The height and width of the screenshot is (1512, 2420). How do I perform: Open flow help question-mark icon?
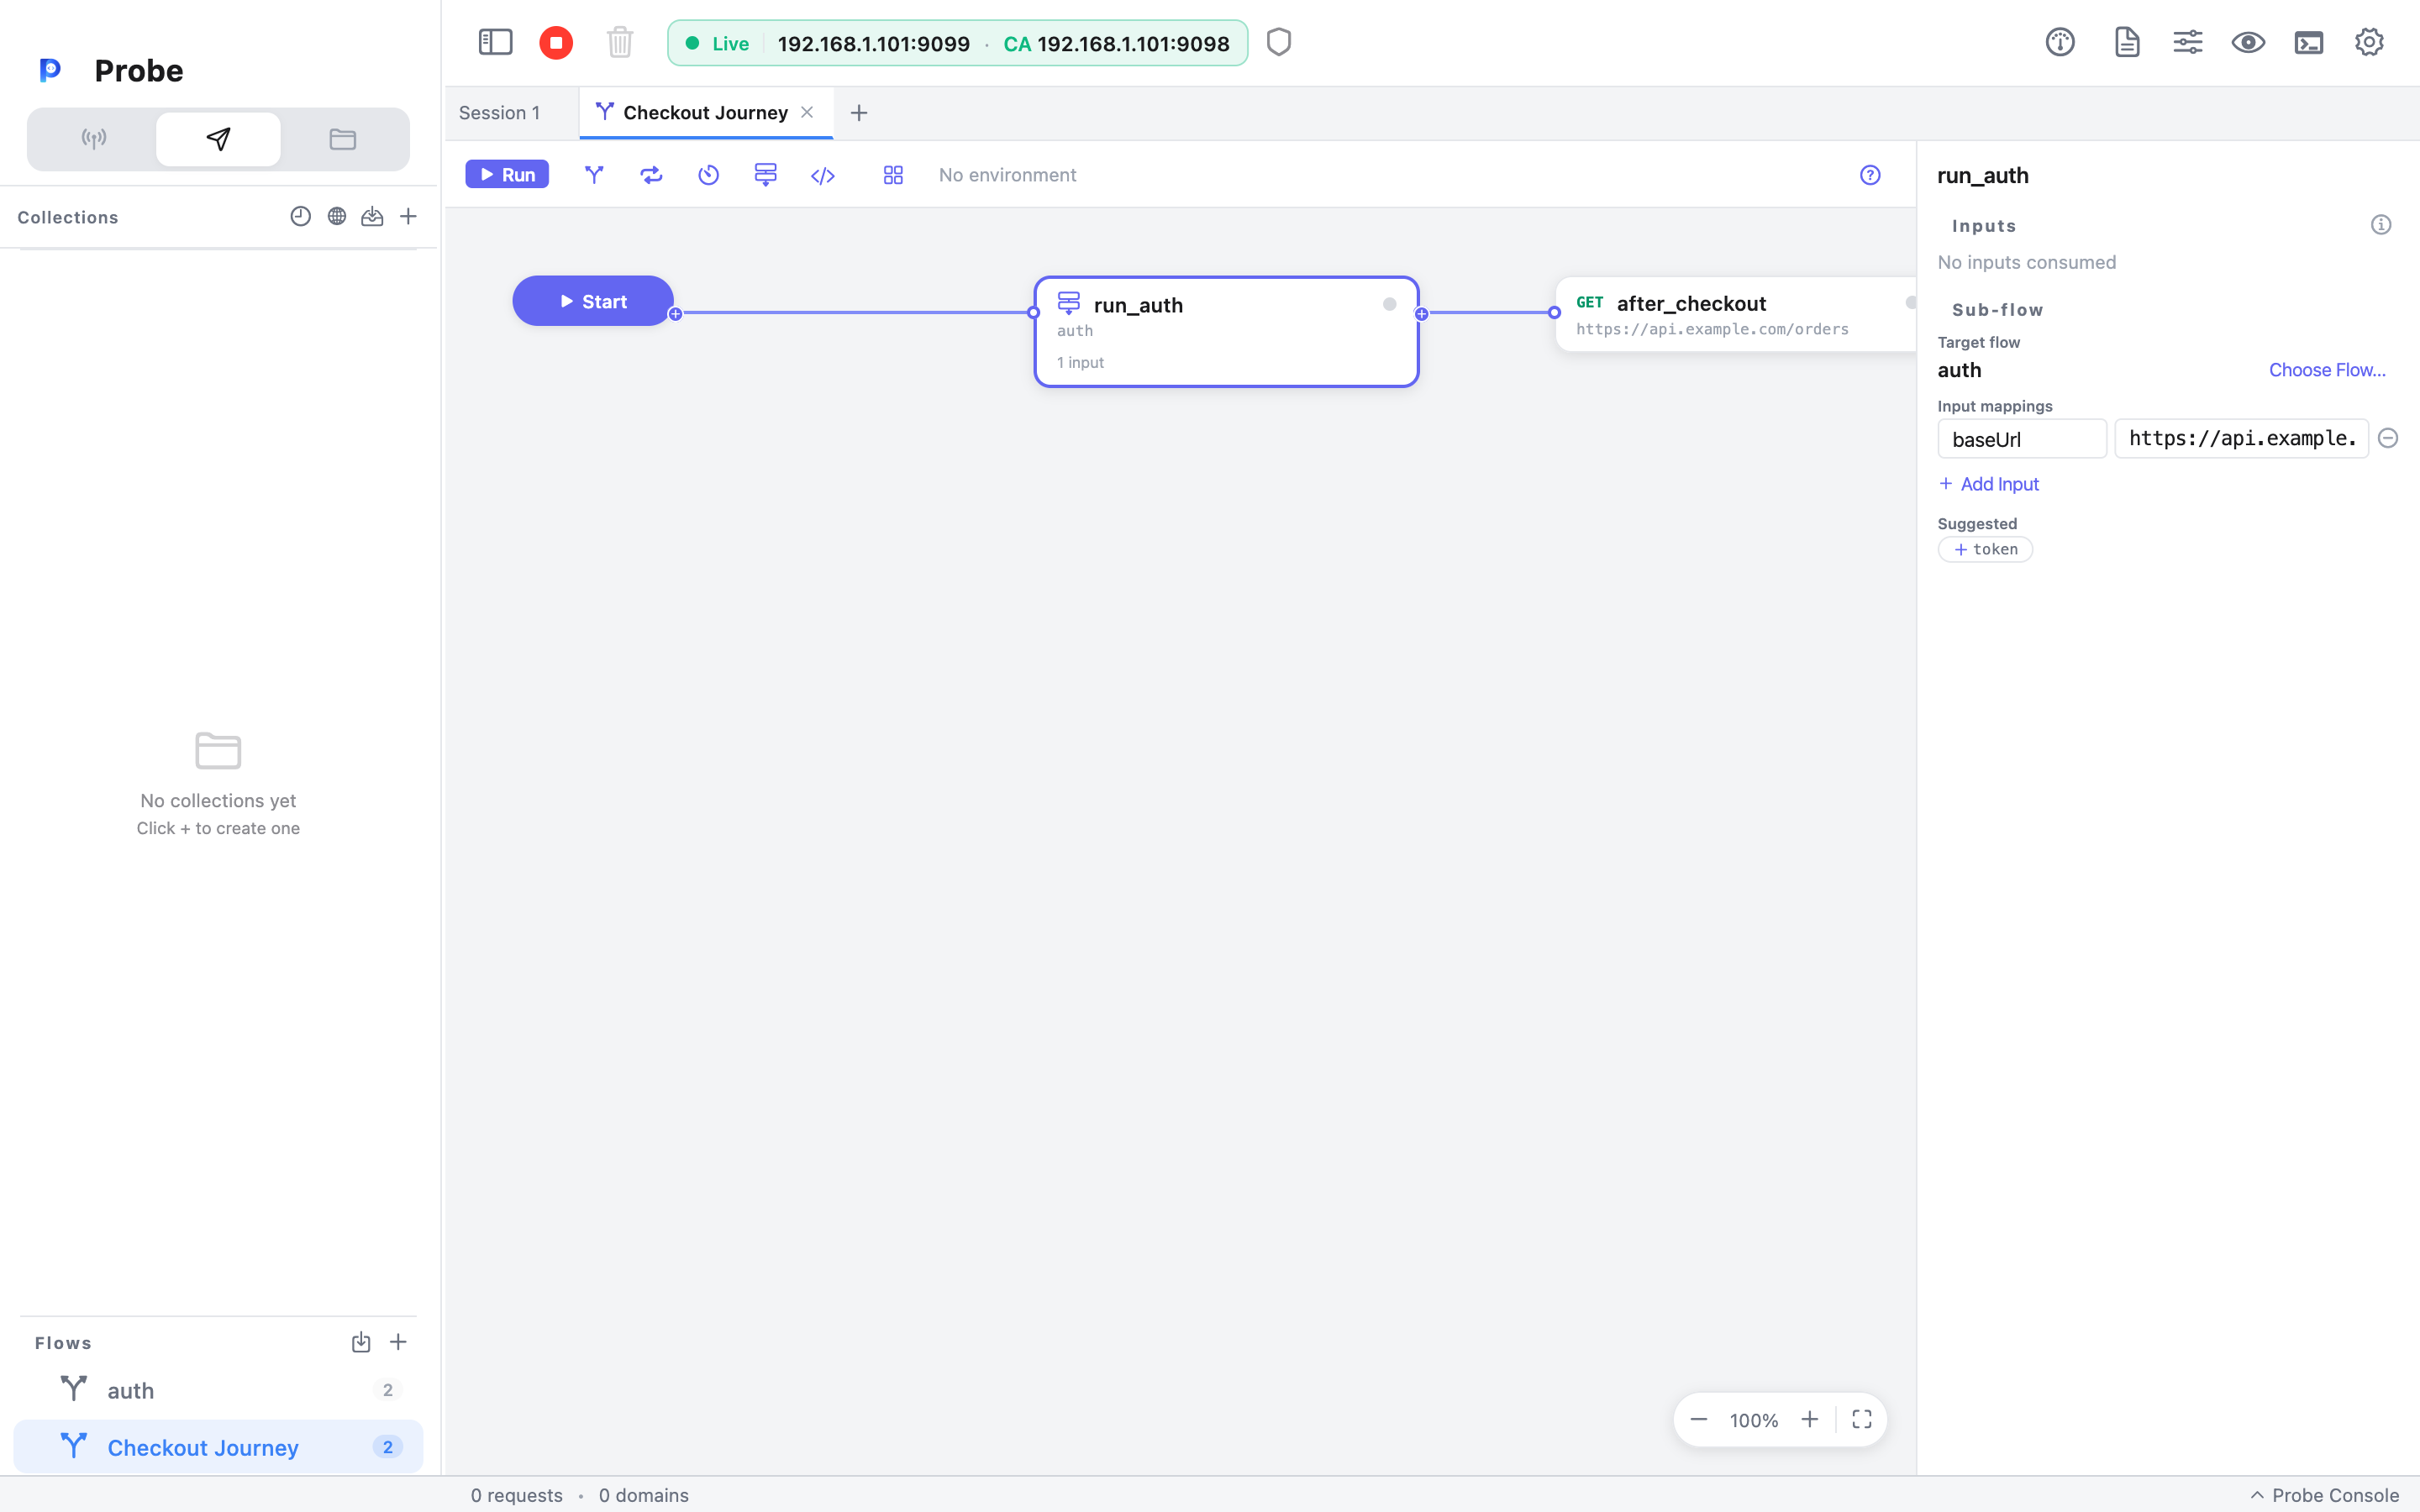[x=1870, y=175]
